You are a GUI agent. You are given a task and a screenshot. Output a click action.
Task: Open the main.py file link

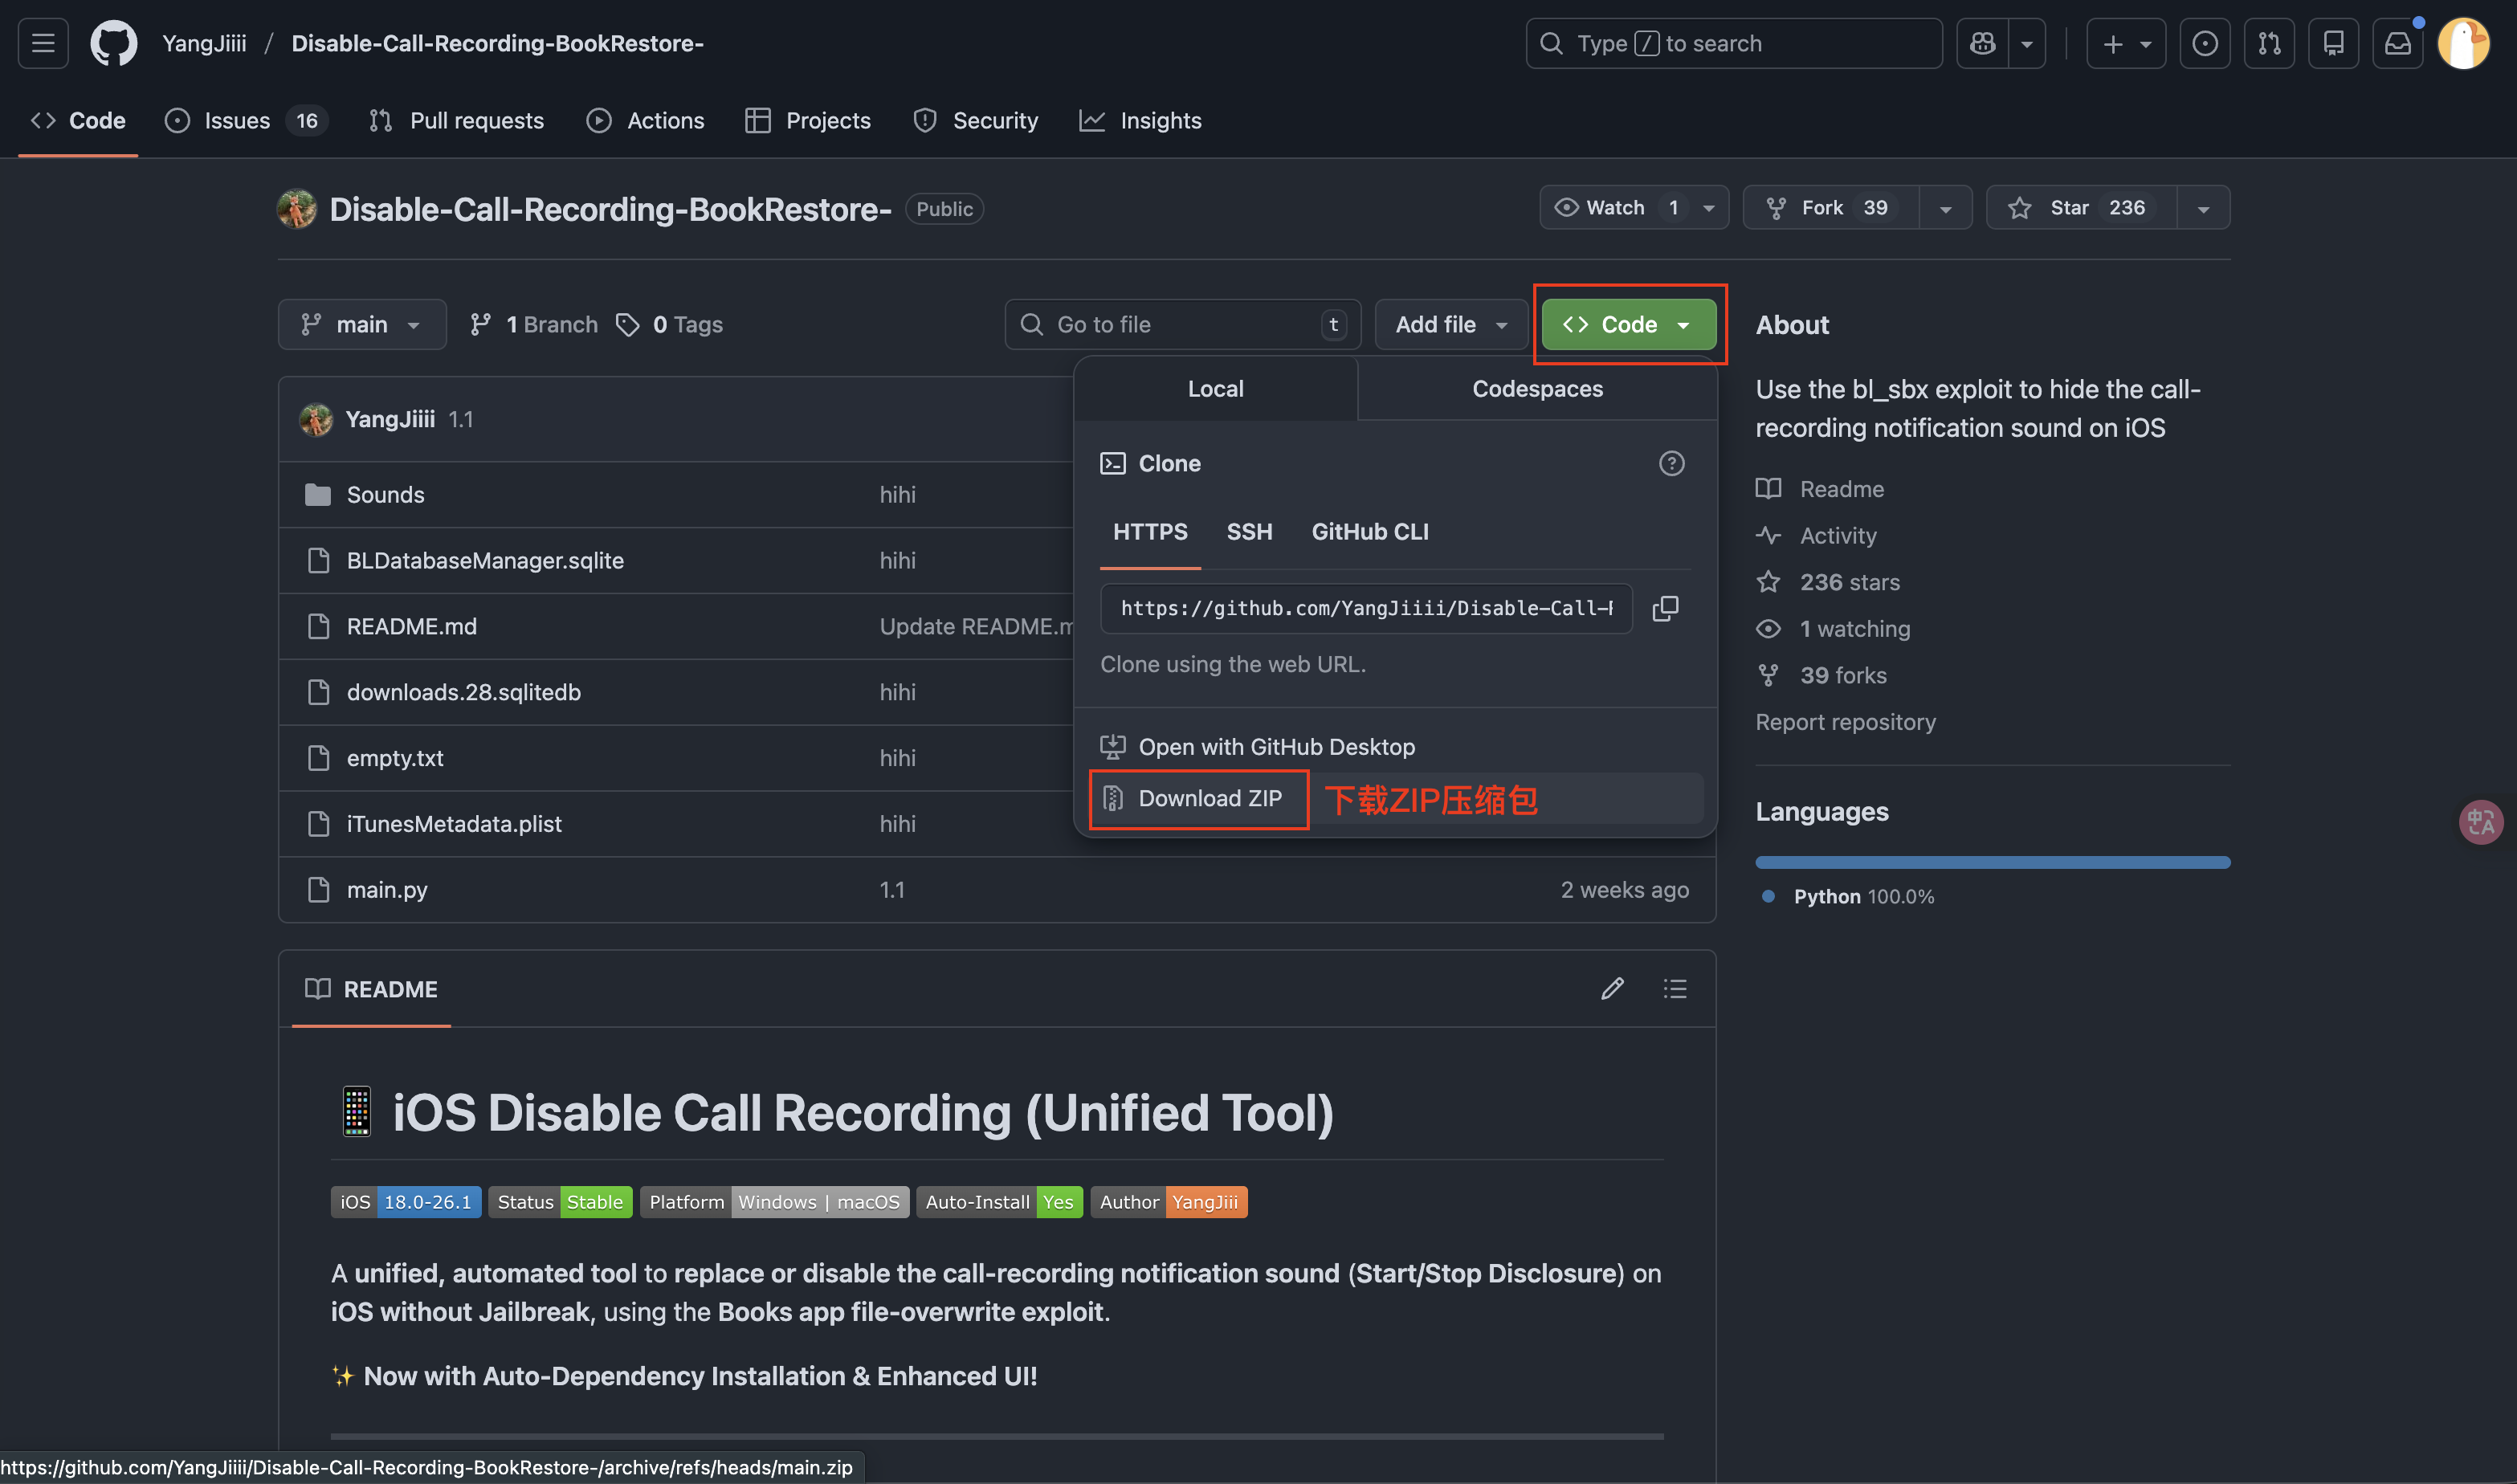pyautogui.click(x=387, y=889)
